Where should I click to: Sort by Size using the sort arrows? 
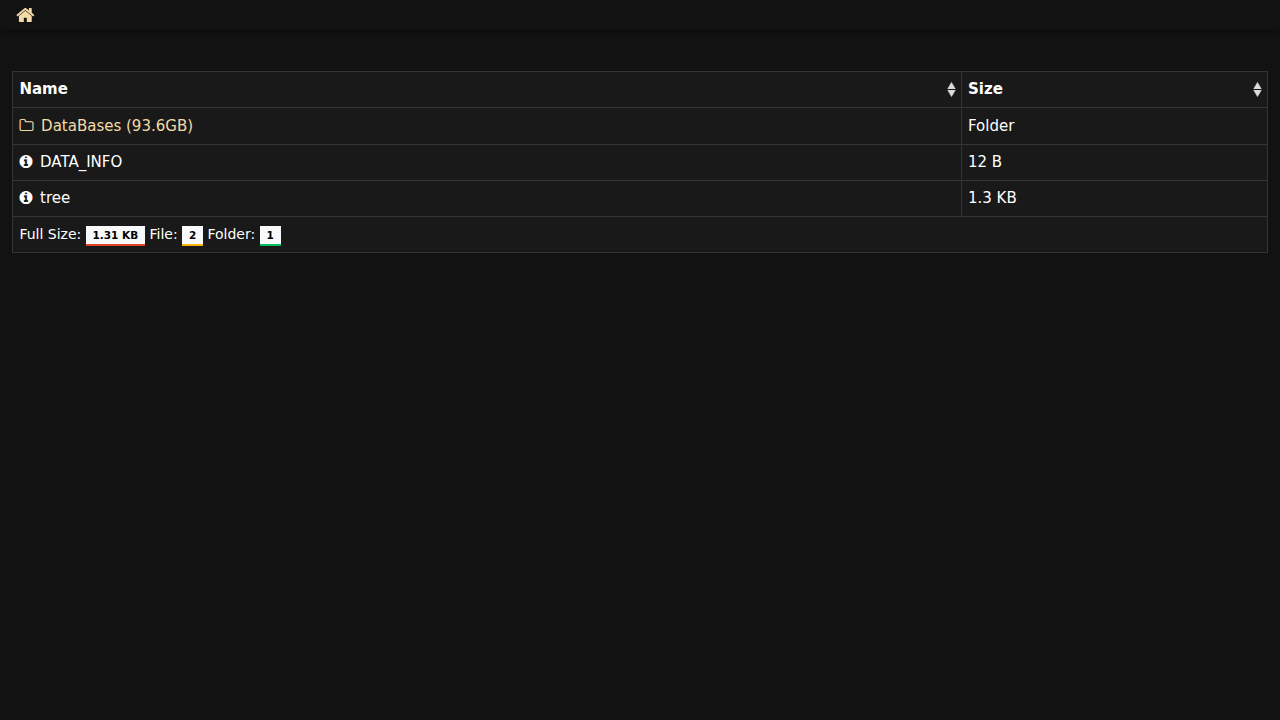point(1257,90)
